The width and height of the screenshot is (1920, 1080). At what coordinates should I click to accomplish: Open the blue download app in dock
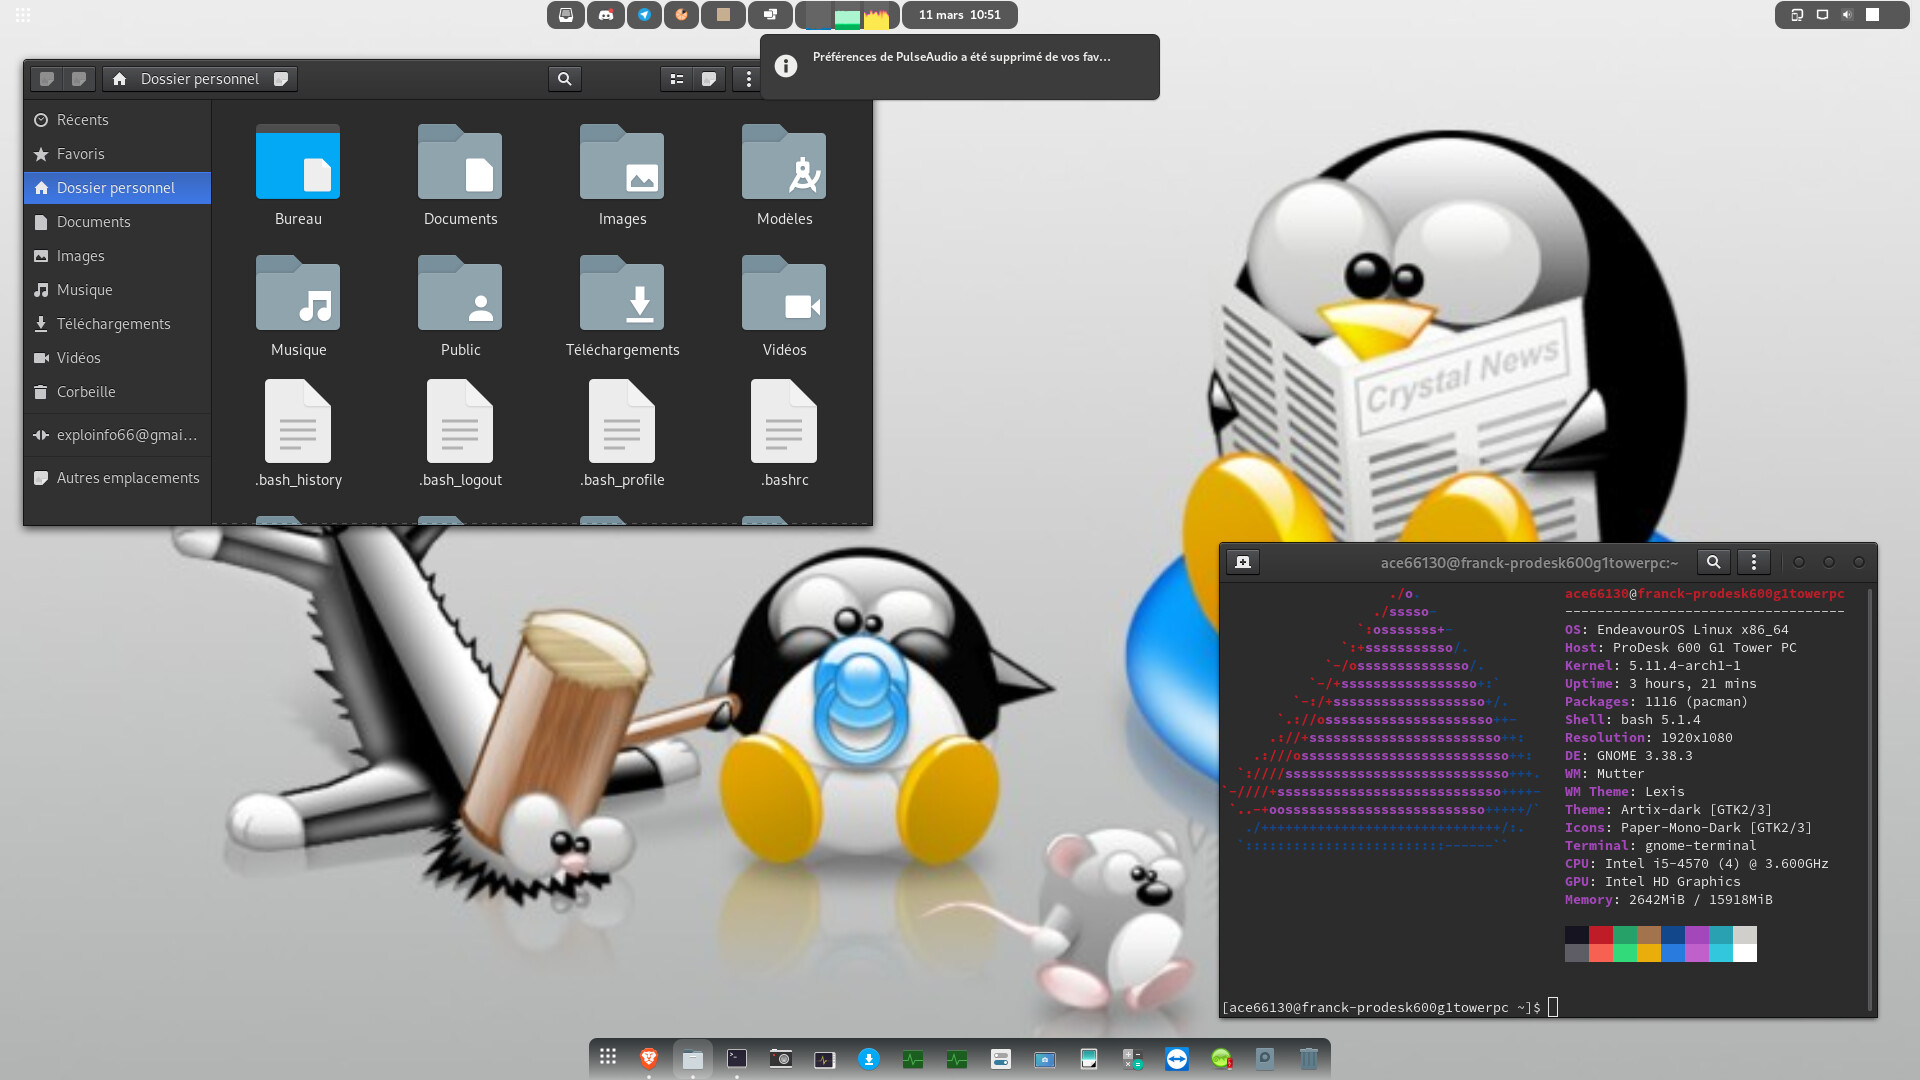pos(869,1058)
